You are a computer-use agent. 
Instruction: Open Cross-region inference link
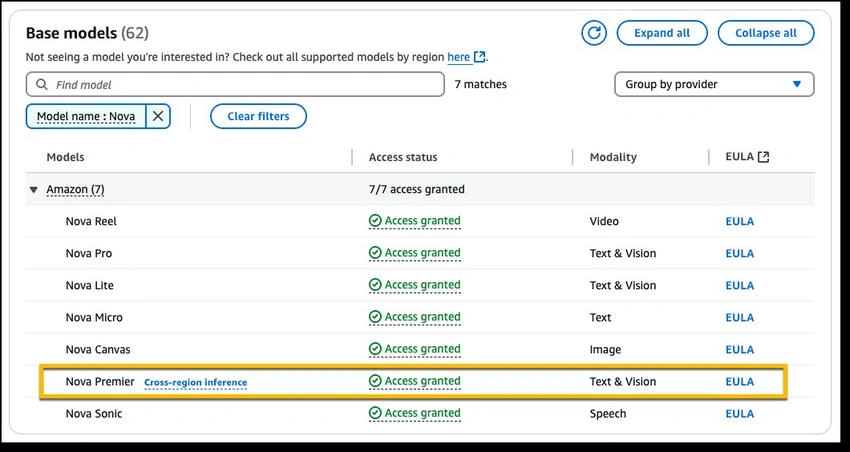click(x=196, y=383)
